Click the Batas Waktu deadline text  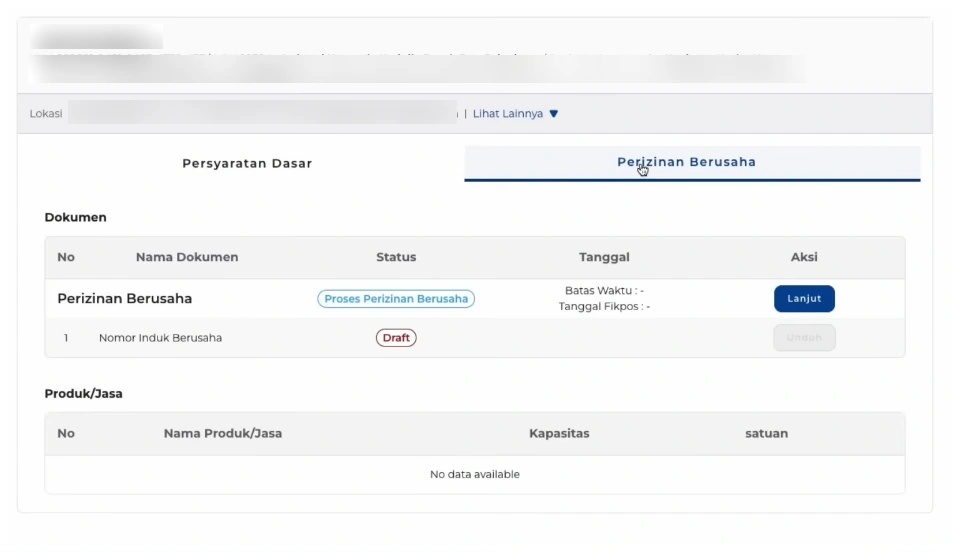pyautogui.click(x=604, y=291)
